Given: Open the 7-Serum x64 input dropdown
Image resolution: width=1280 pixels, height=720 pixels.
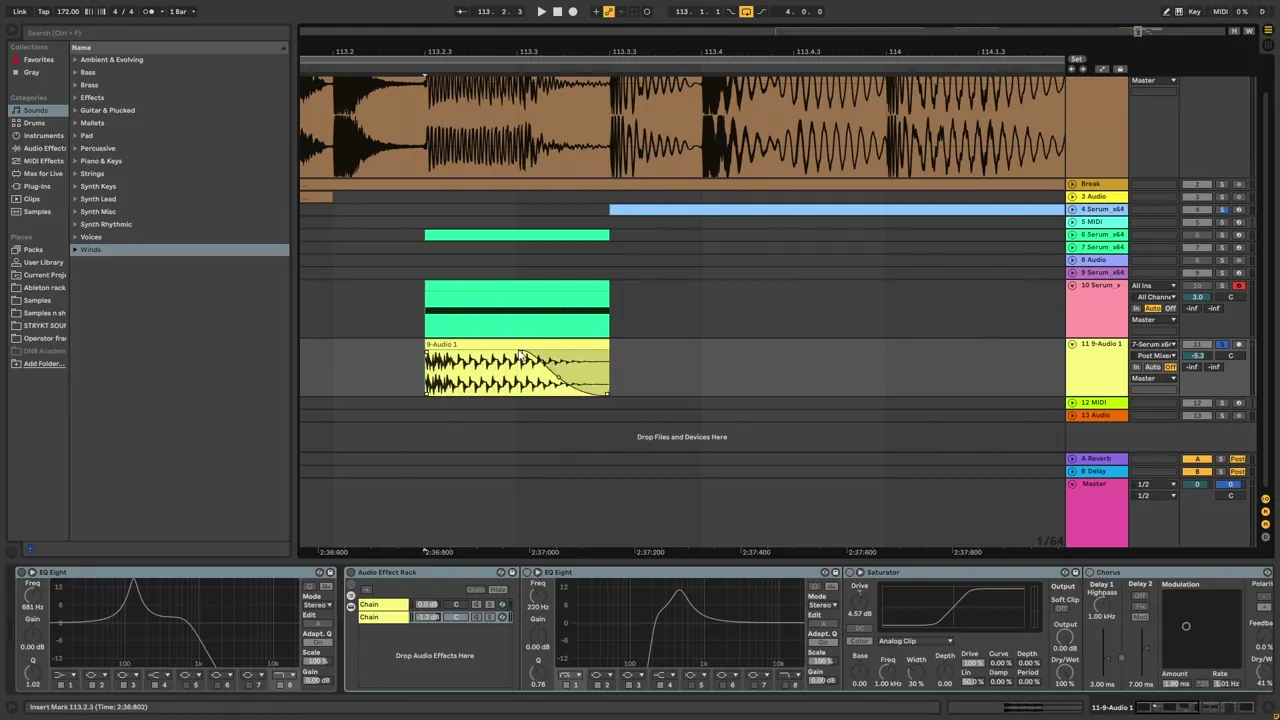Looking at the screenshot, I should 1154,344.
